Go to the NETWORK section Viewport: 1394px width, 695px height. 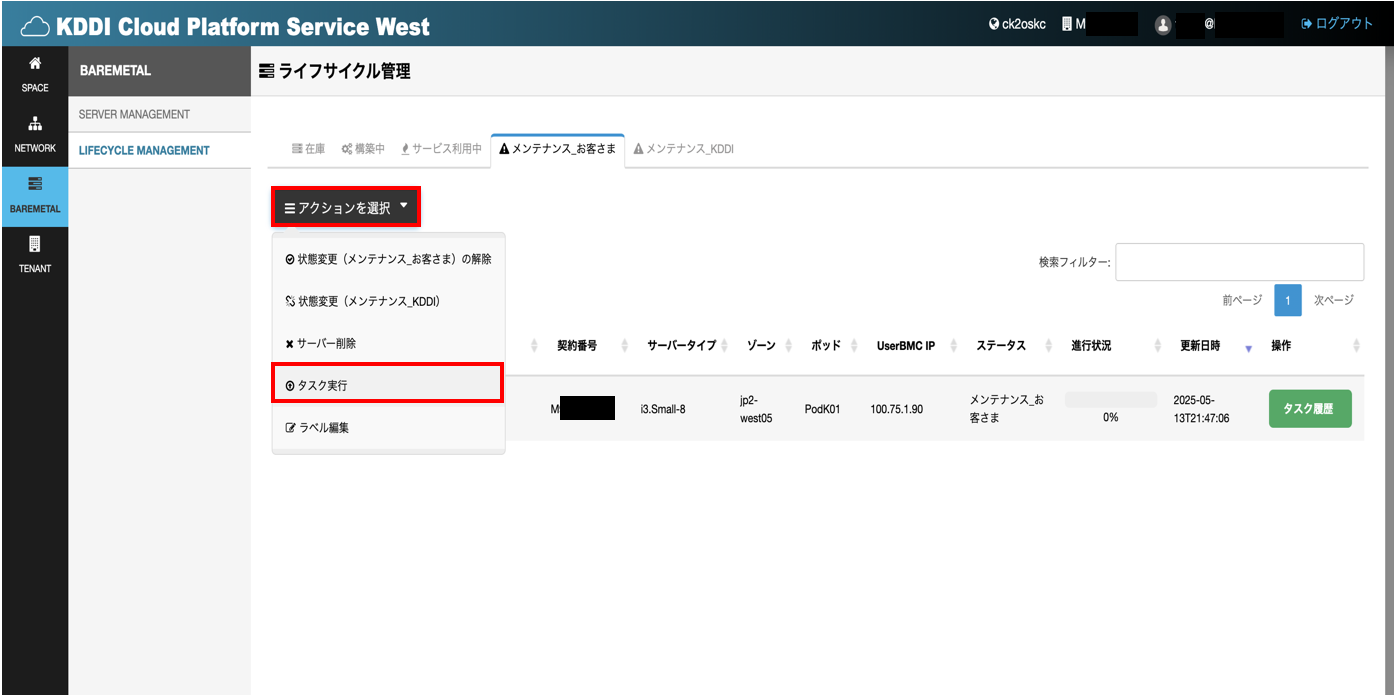point(35,135)
